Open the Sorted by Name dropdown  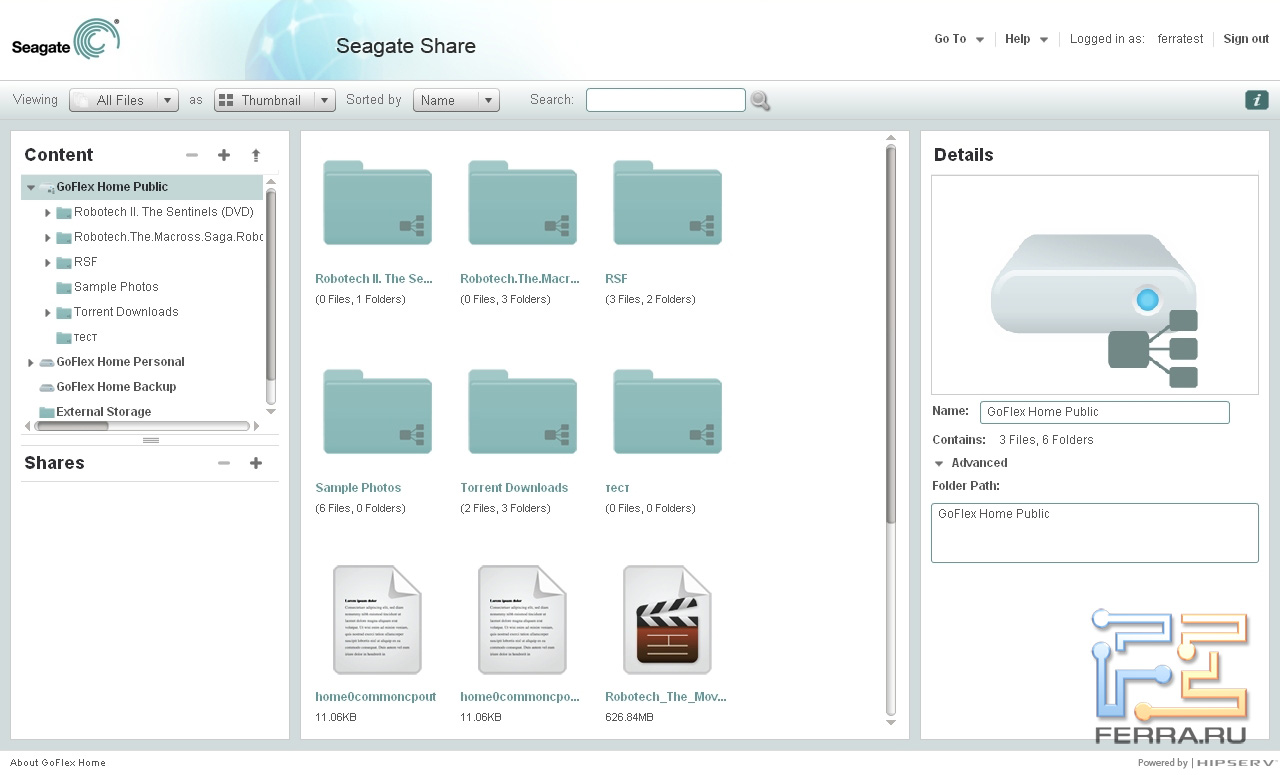click(x=456, y=100)
